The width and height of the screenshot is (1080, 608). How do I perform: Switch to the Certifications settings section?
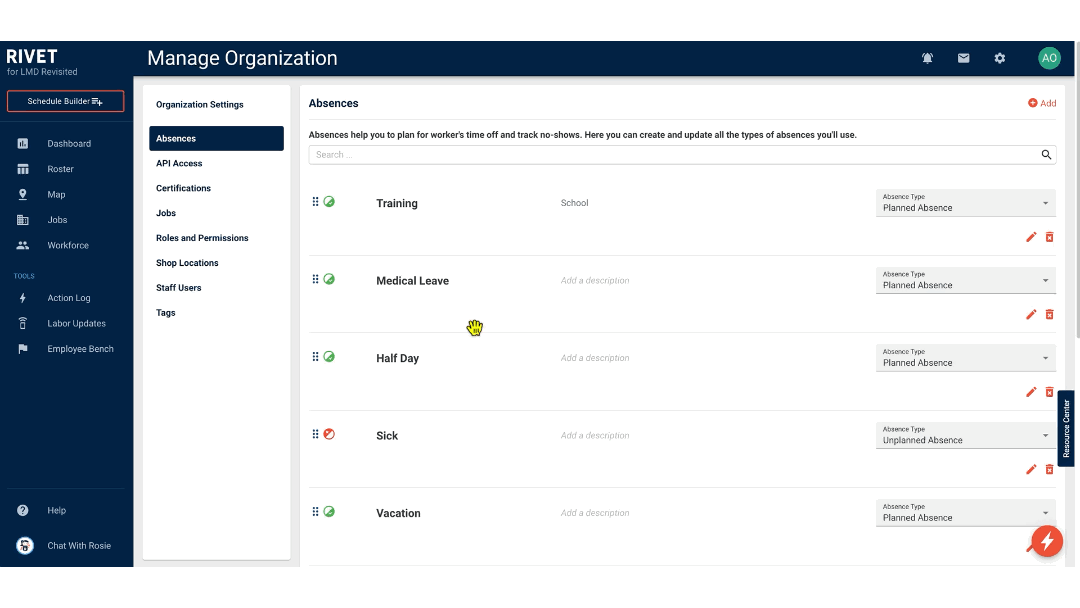183,188
